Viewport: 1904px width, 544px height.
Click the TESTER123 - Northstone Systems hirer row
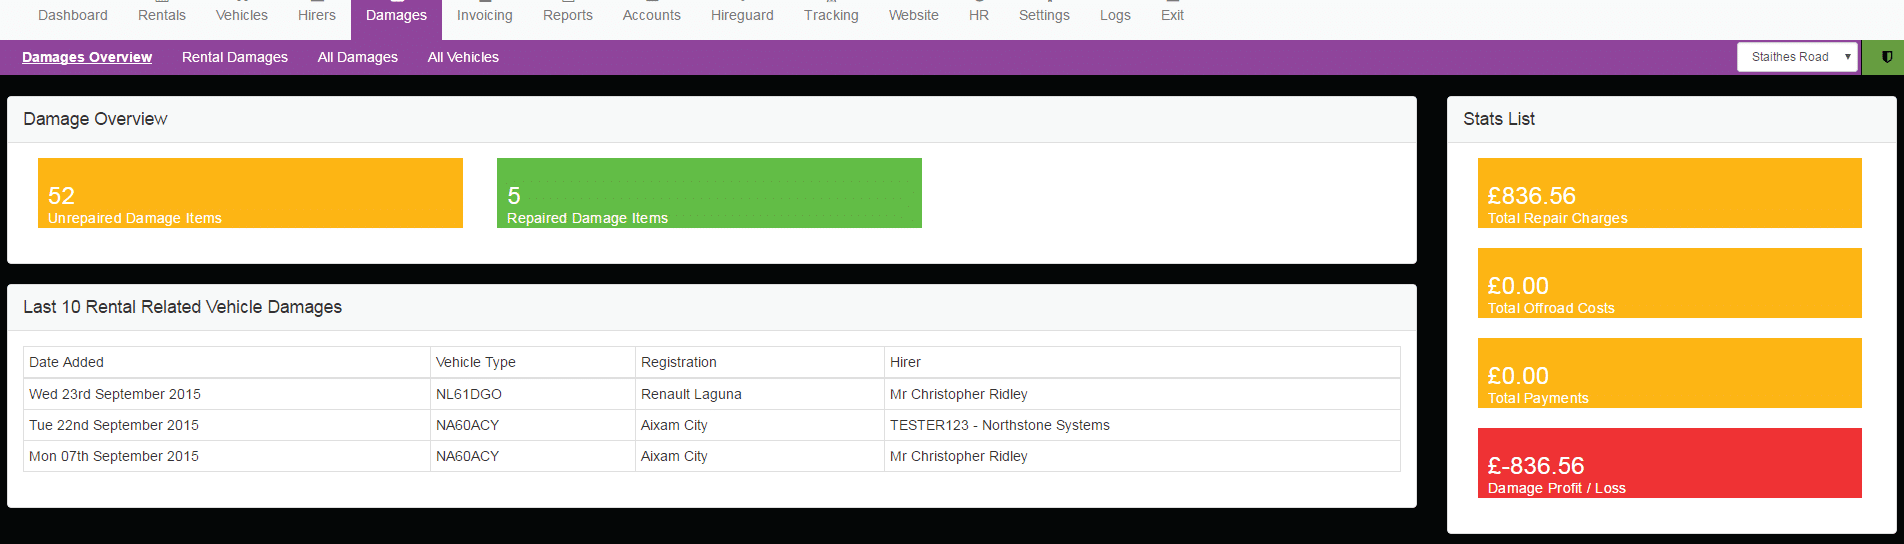coord(999,425)
